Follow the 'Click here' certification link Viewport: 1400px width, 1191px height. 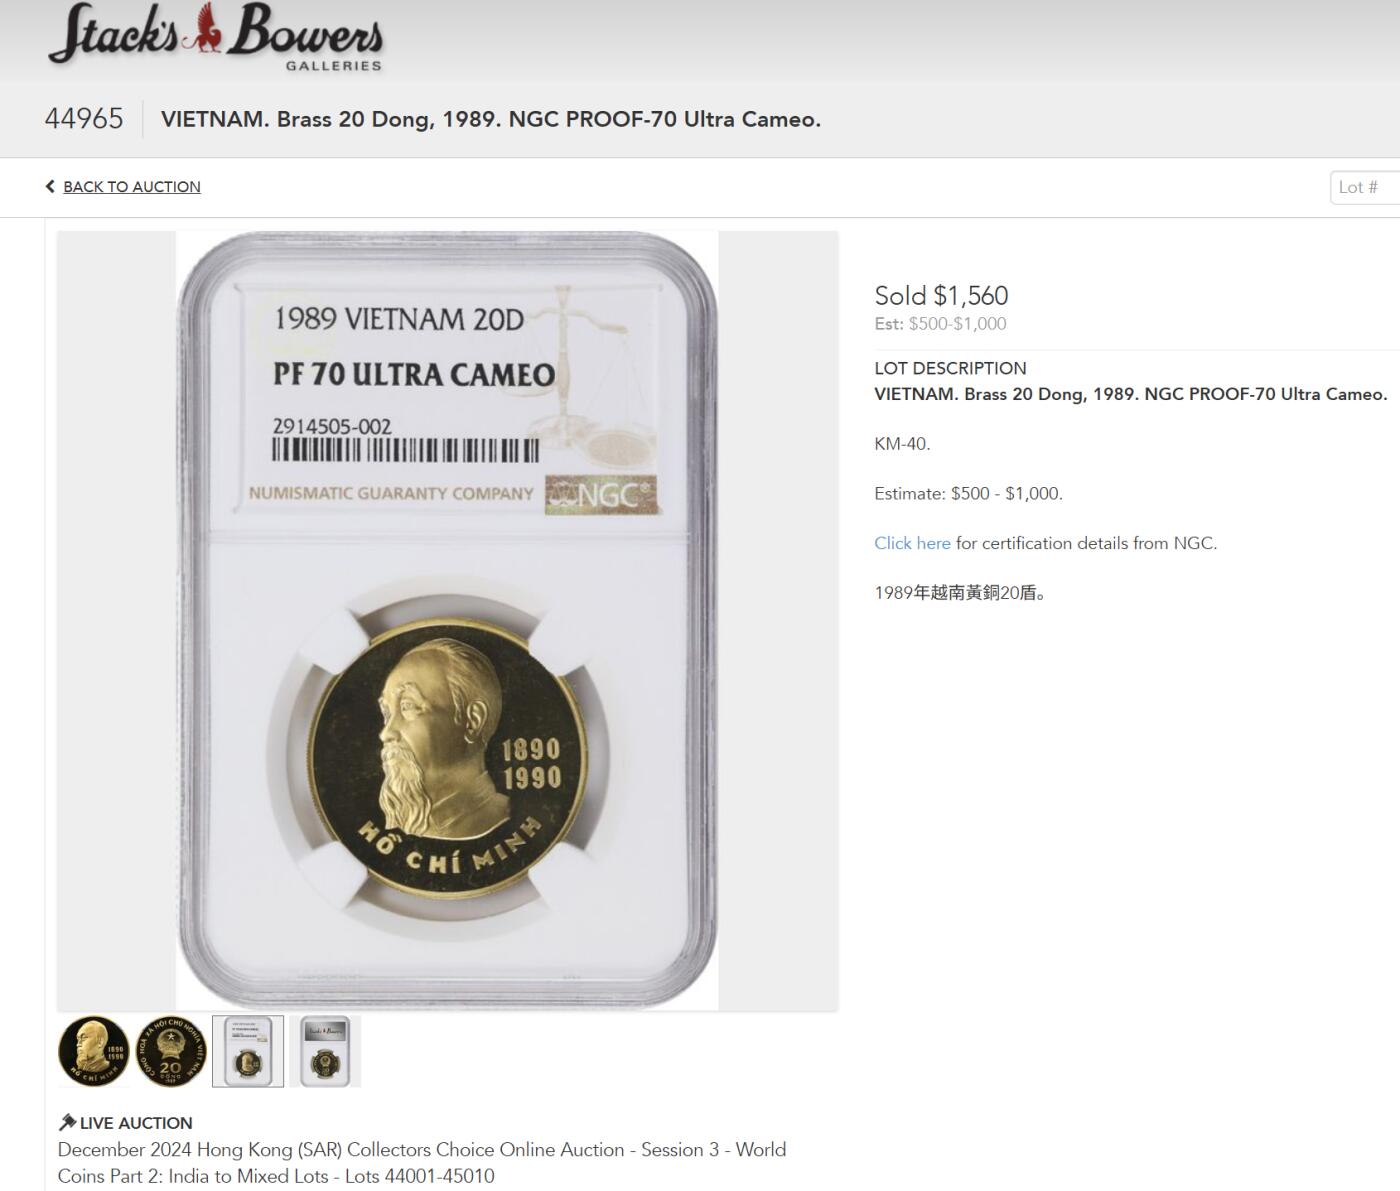pyautogui.click(x=912, y=543)
